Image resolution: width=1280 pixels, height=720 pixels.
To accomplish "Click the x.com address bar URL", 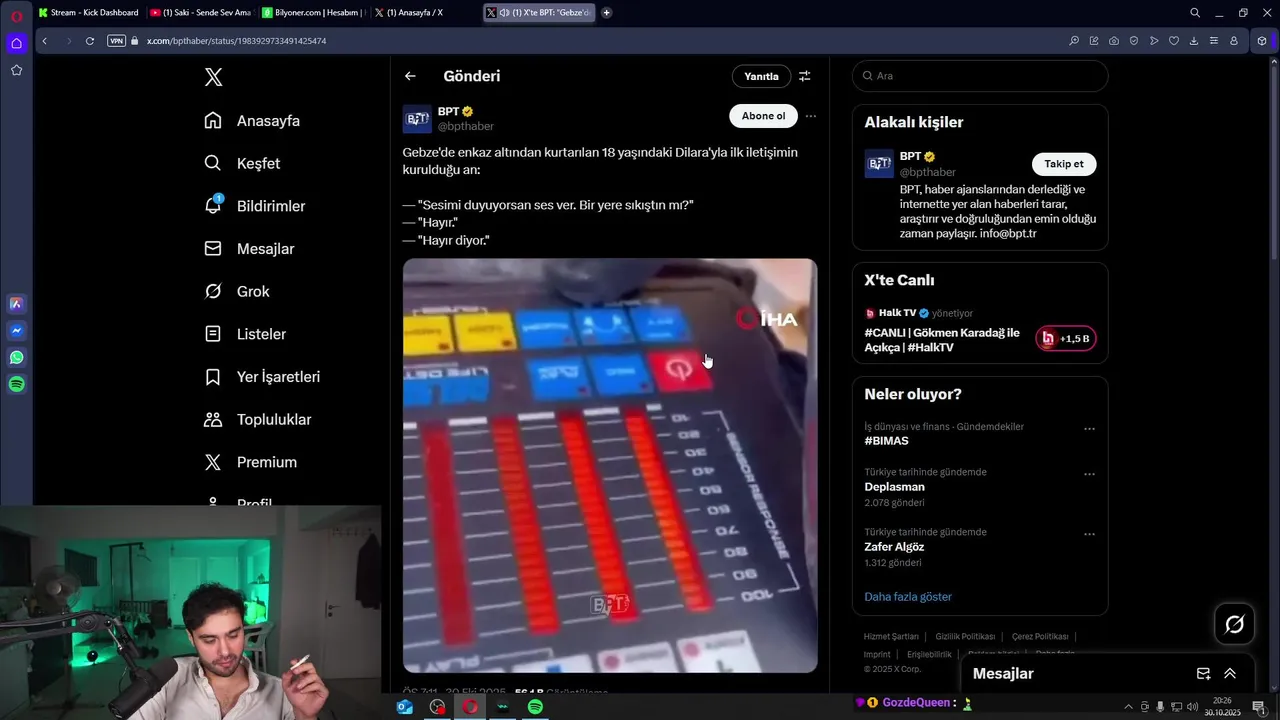I will 236,41.
